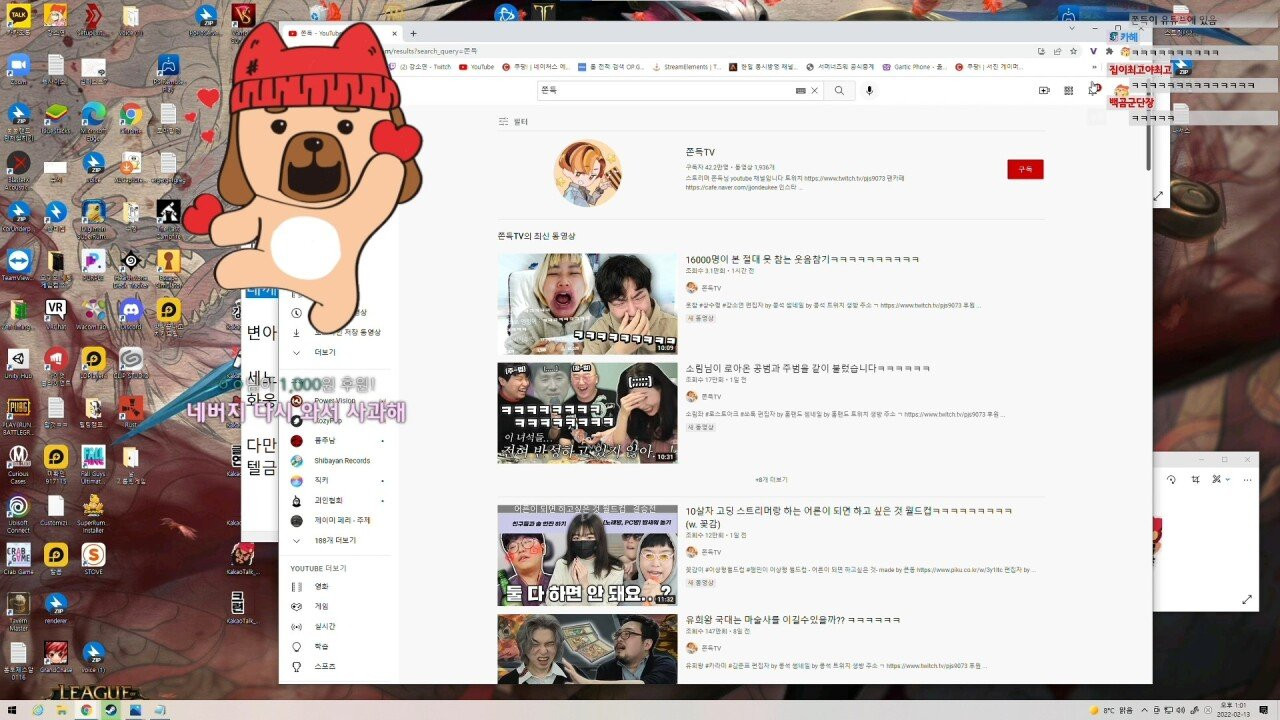This screenshot has width=1280, height=720.
Task: Subscribe with the red 구독 button
Action: click(1025, 169)
